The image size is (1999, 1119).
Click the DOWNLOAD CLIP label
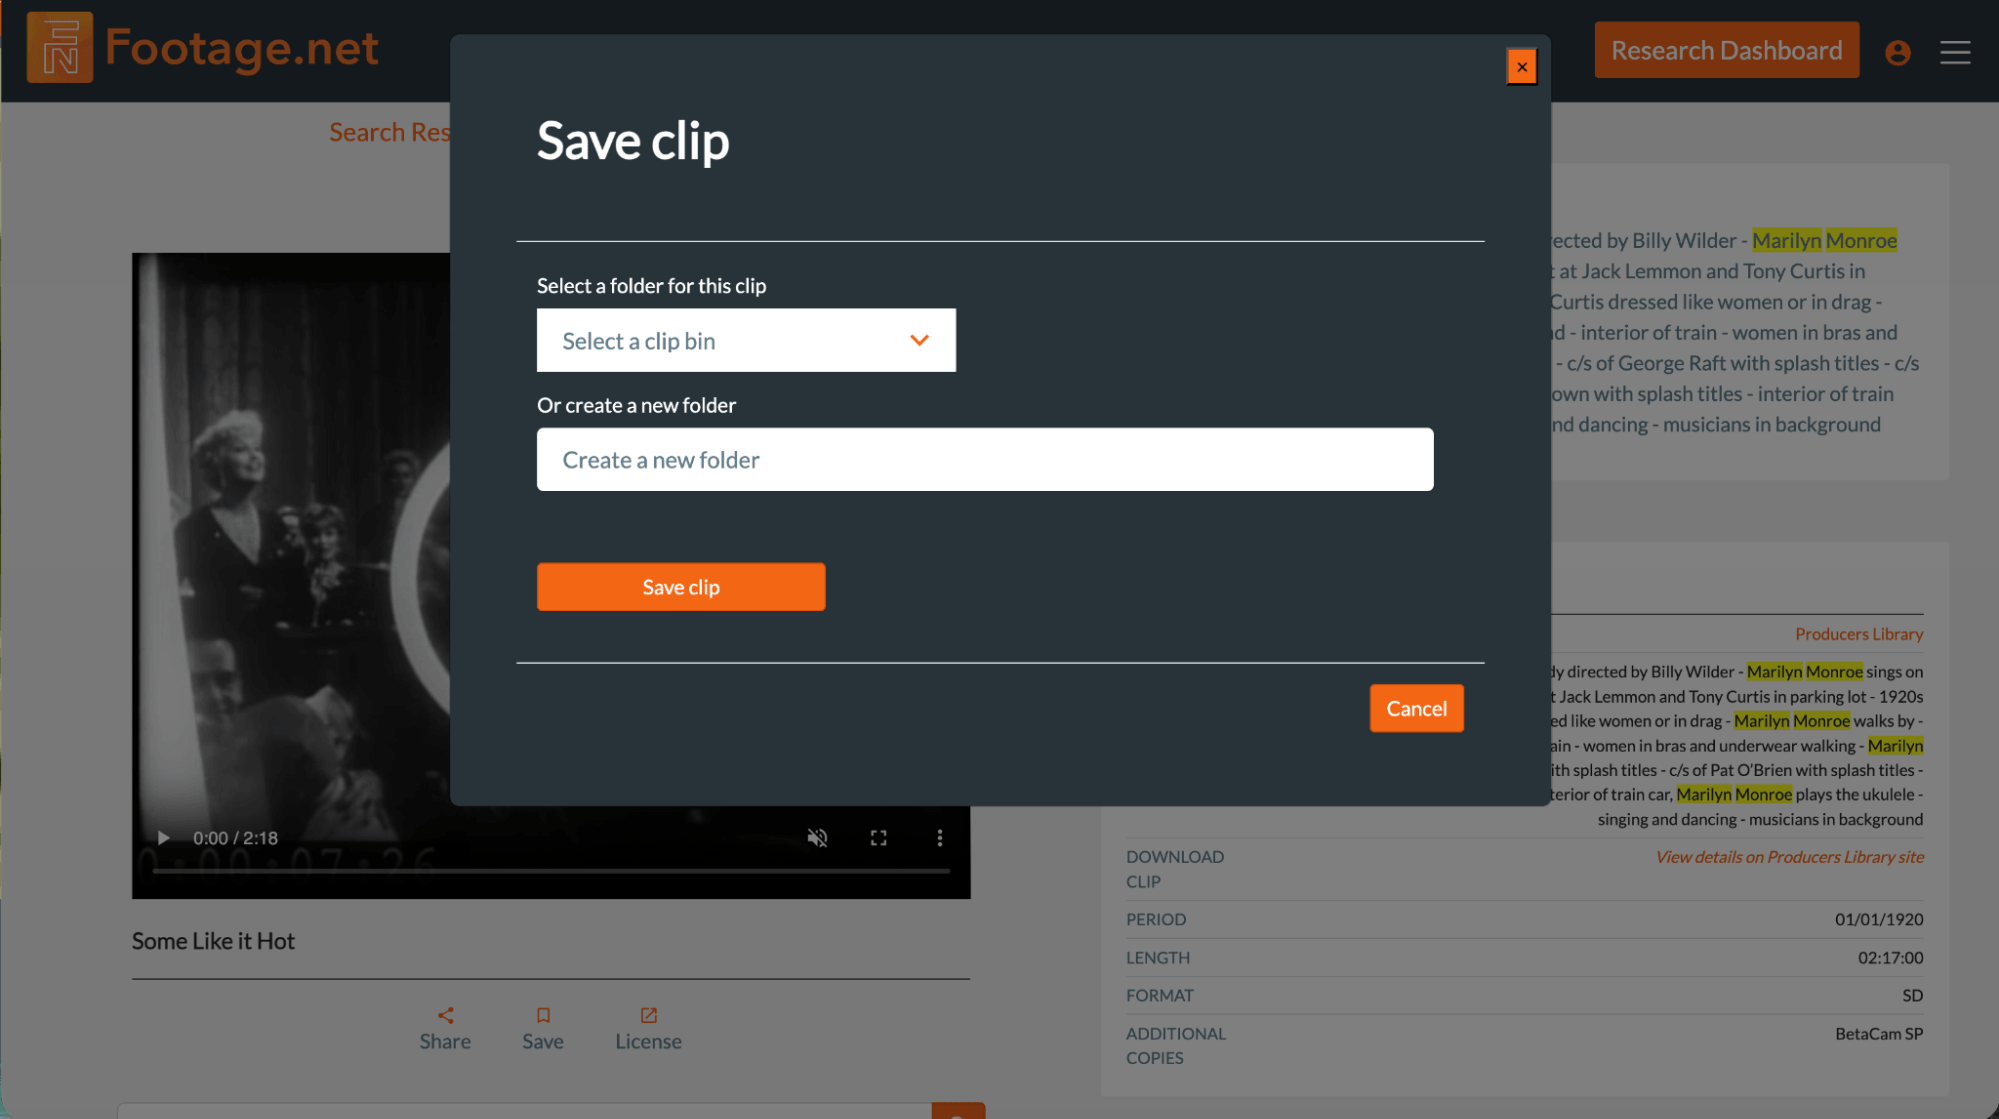pos(1175,869)
